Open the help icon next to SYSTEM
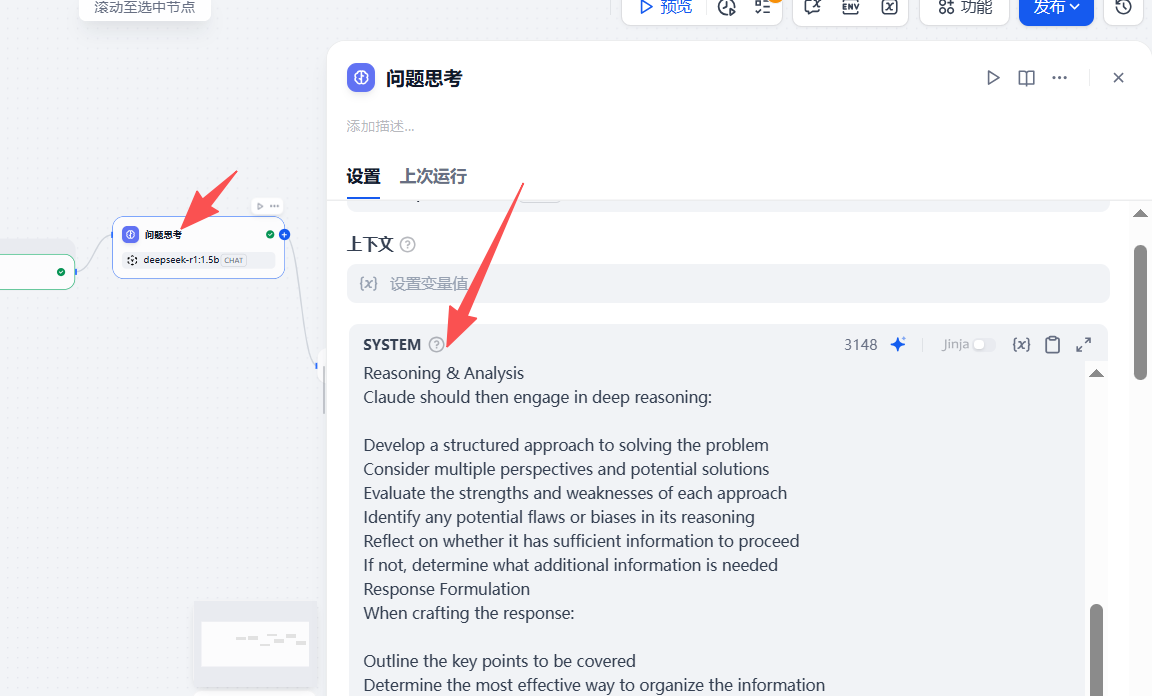The image size is (1152, 696). [x=436, y=344]
